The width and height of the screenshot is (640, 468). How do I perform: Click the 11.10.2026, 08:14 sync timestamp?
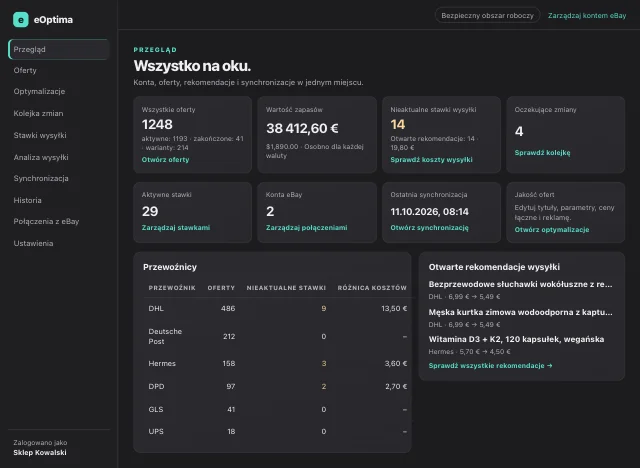pyautogui.click(x=429, y=211)
